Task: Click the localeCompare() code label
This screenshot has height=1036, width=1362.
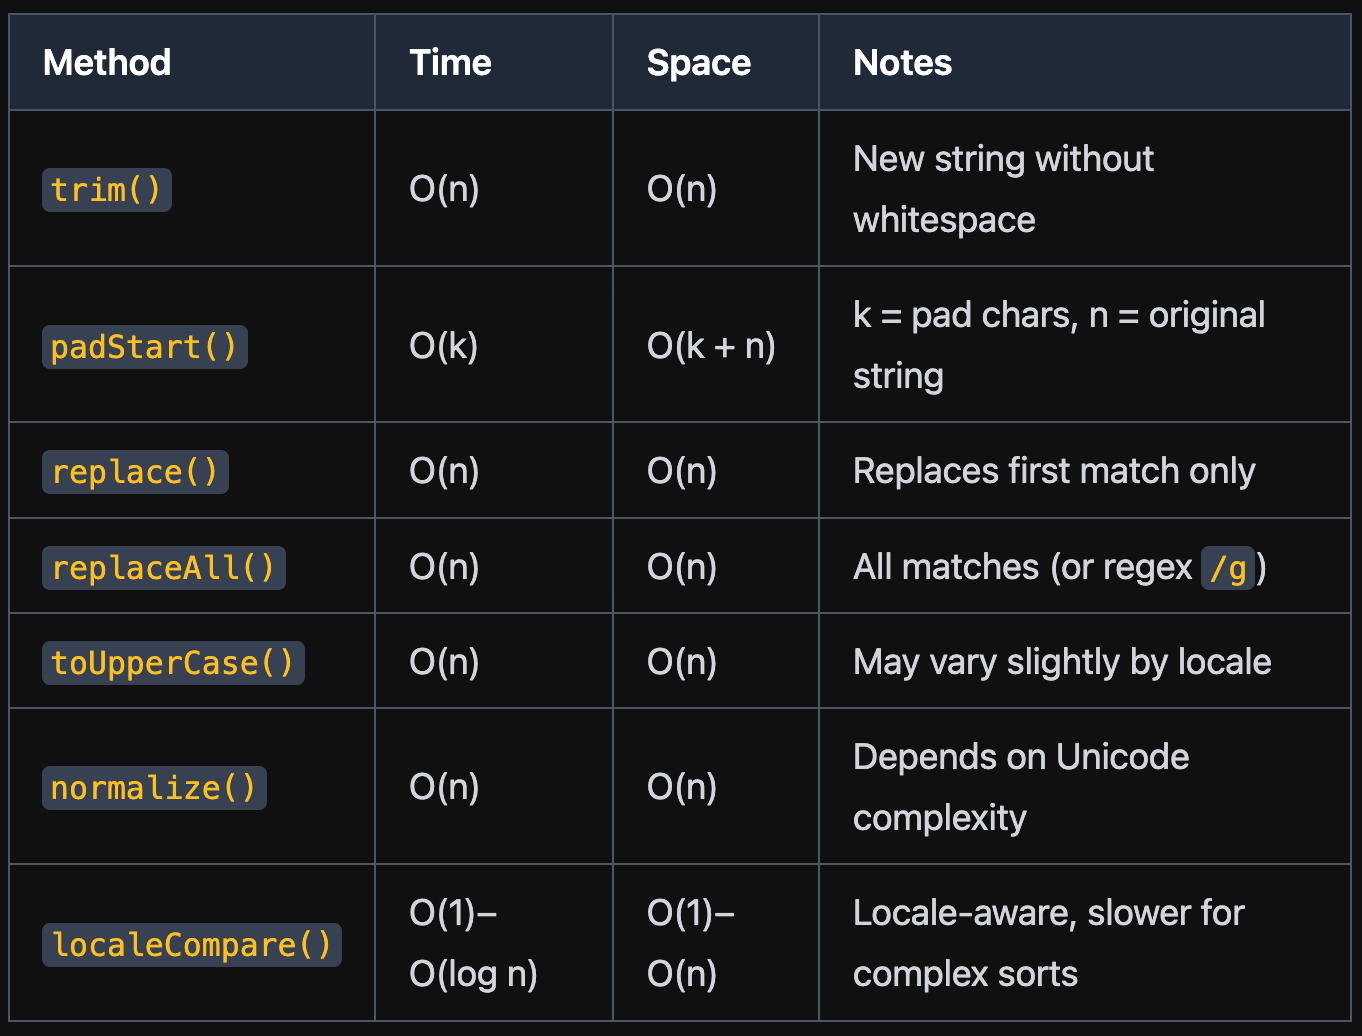Action: (192, 945)
